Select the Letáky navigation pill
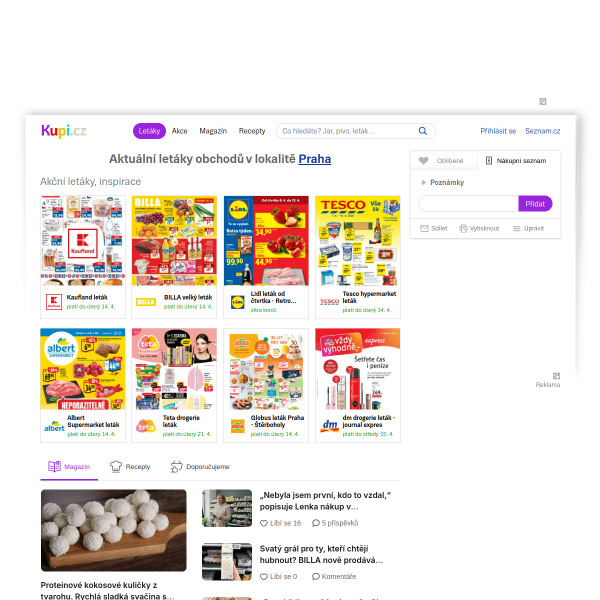 coord(149,131)
